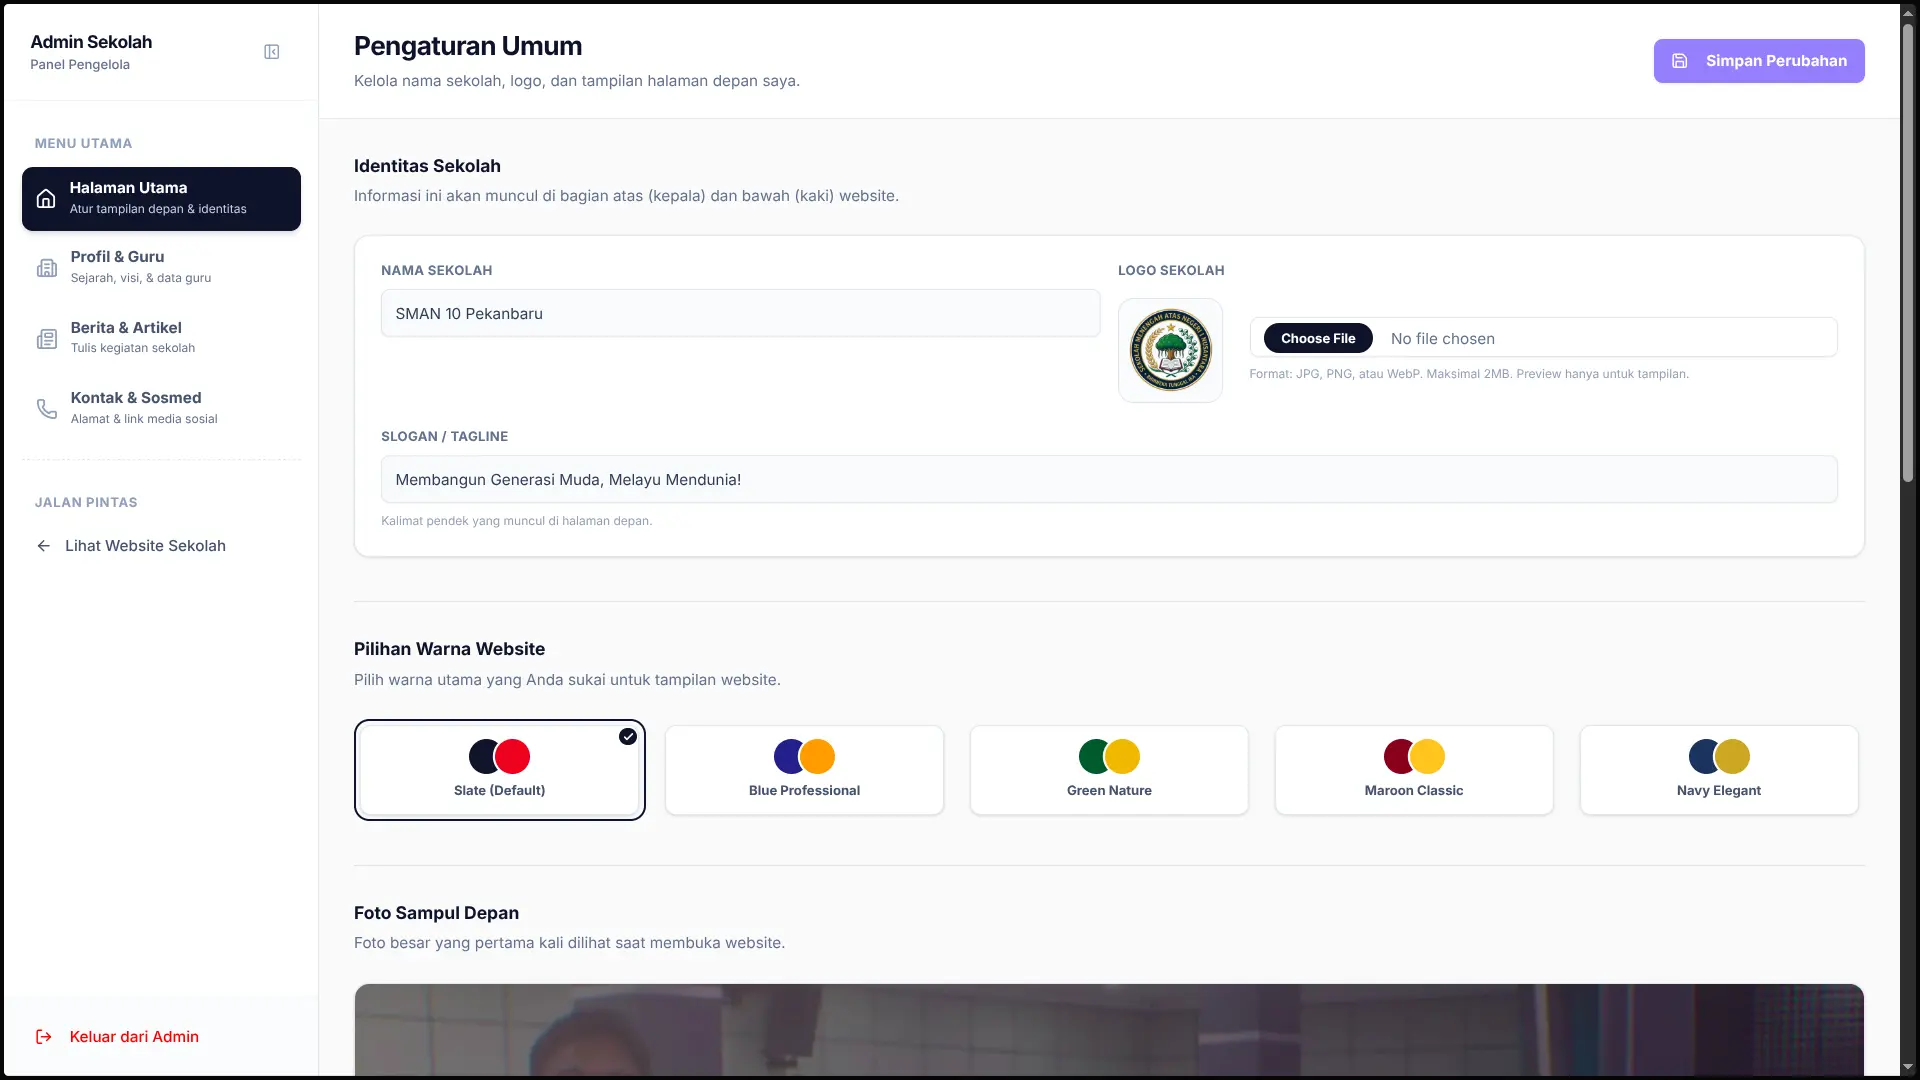Viewport: 1920px width, 1080px height.
Task: Click 'Pilihan Warna Website' heading
Action: pos(449,649)
